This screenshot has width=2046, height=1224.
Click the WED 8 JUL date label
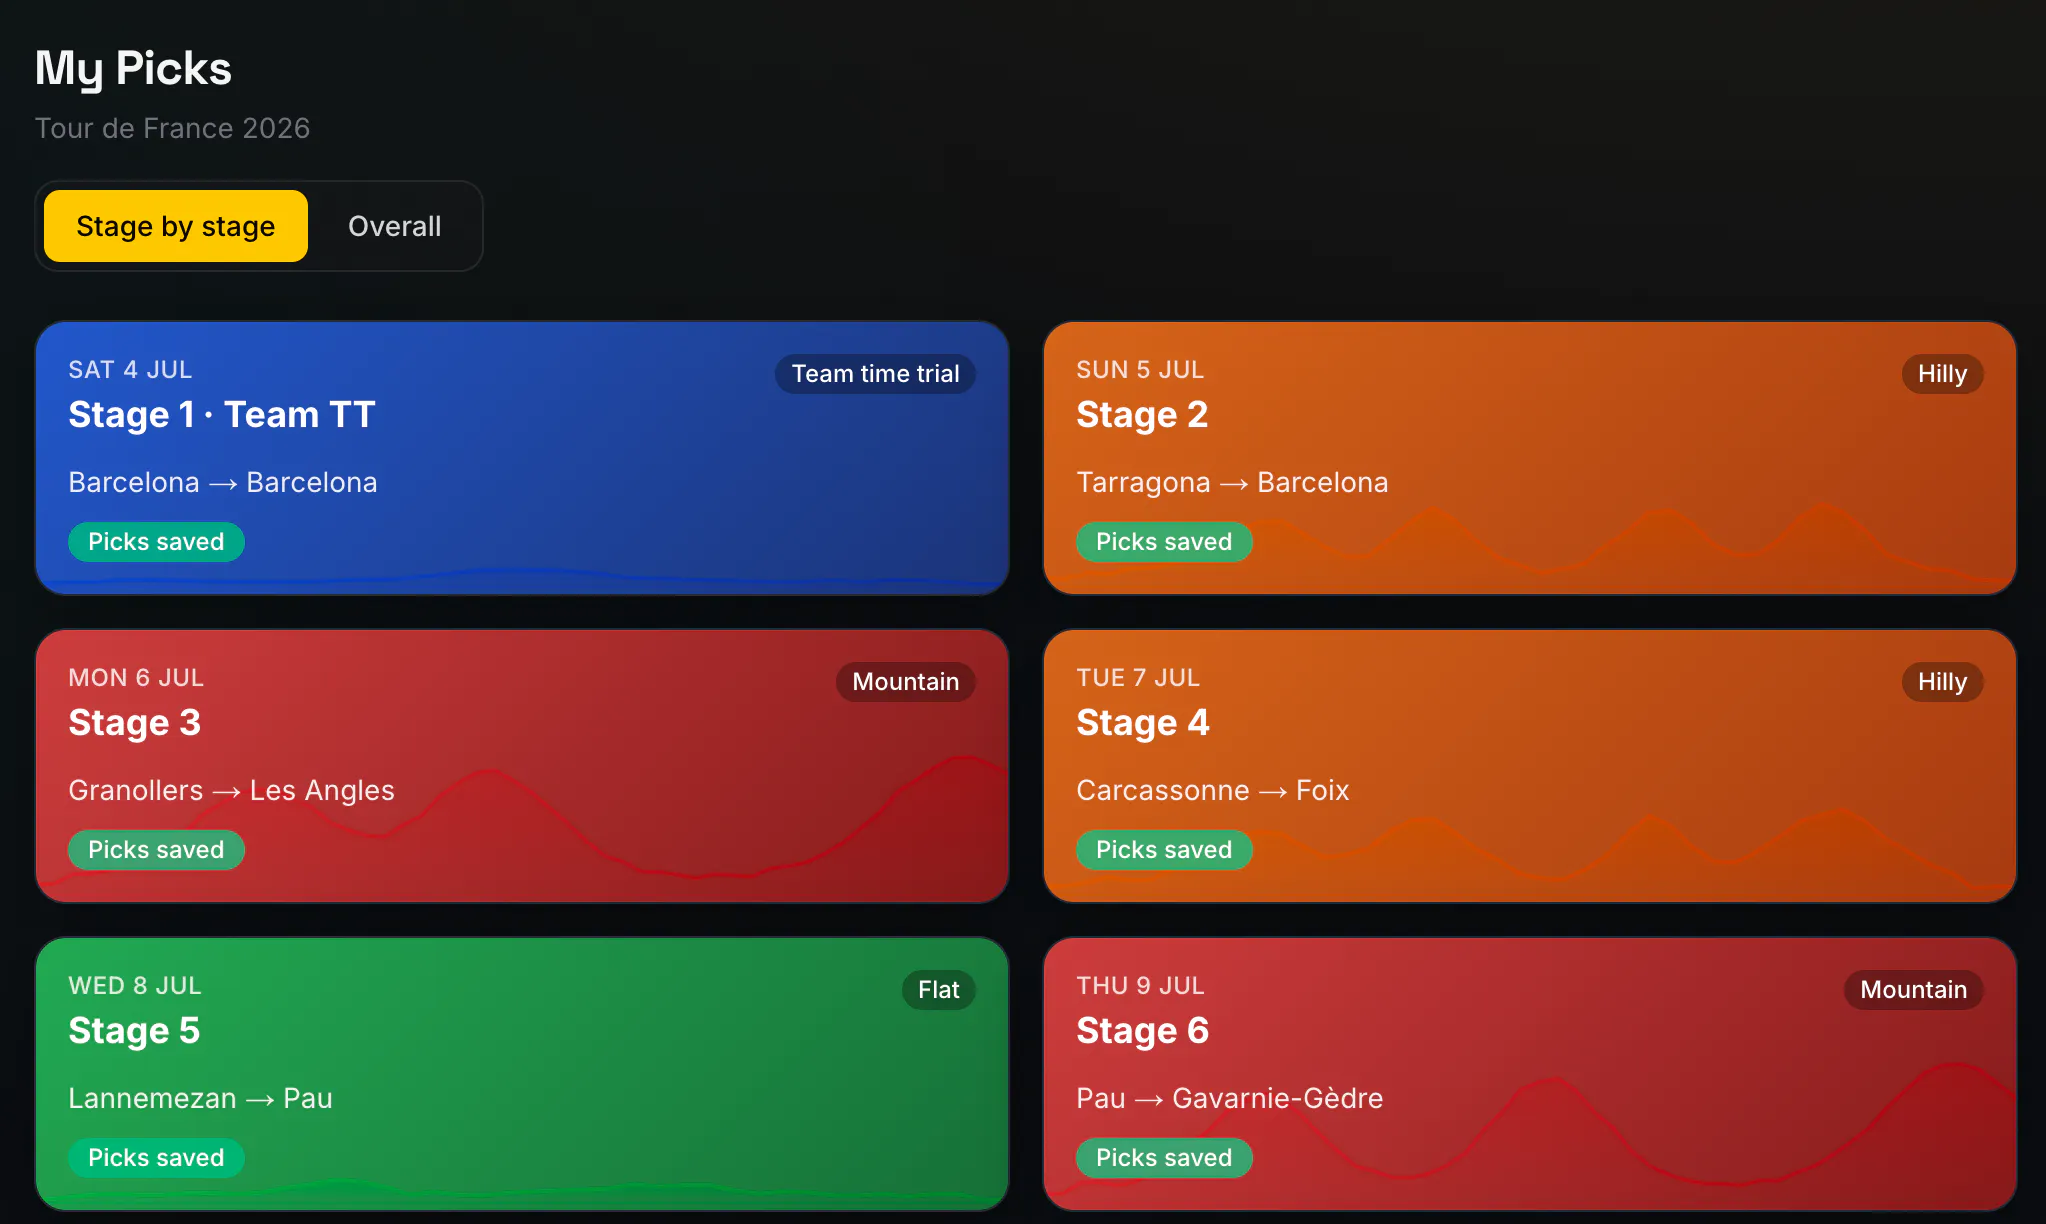point(135,986)
